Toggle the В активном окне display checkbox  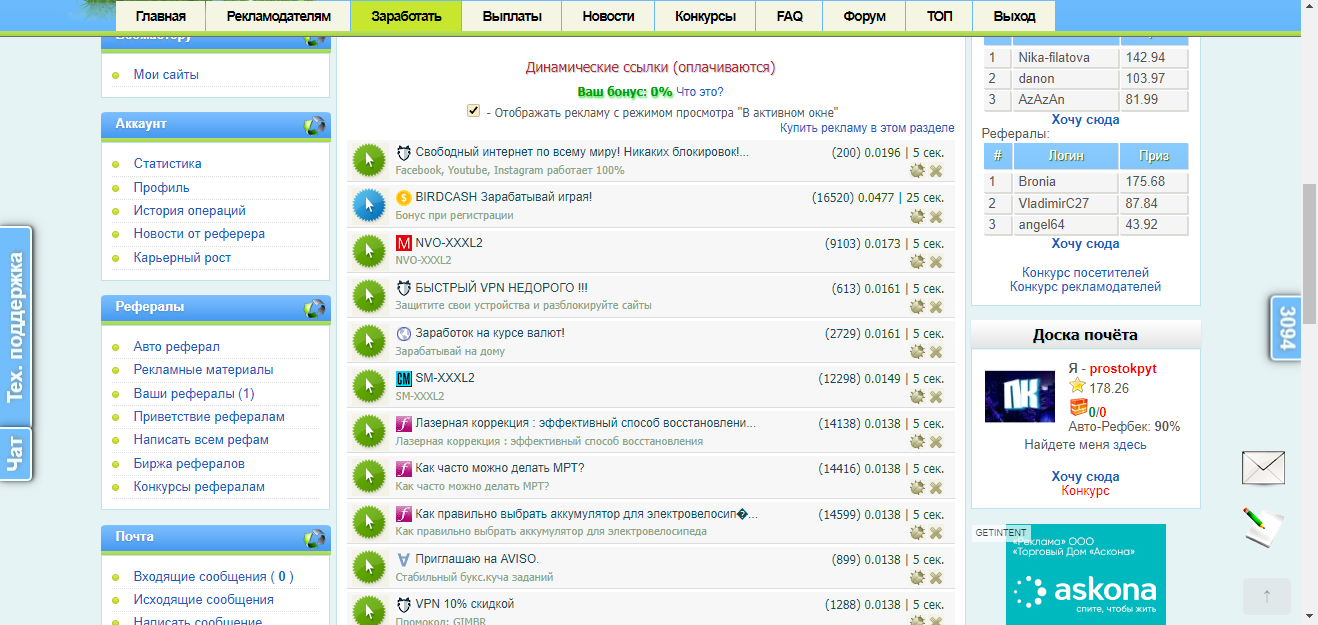[473, 111]
